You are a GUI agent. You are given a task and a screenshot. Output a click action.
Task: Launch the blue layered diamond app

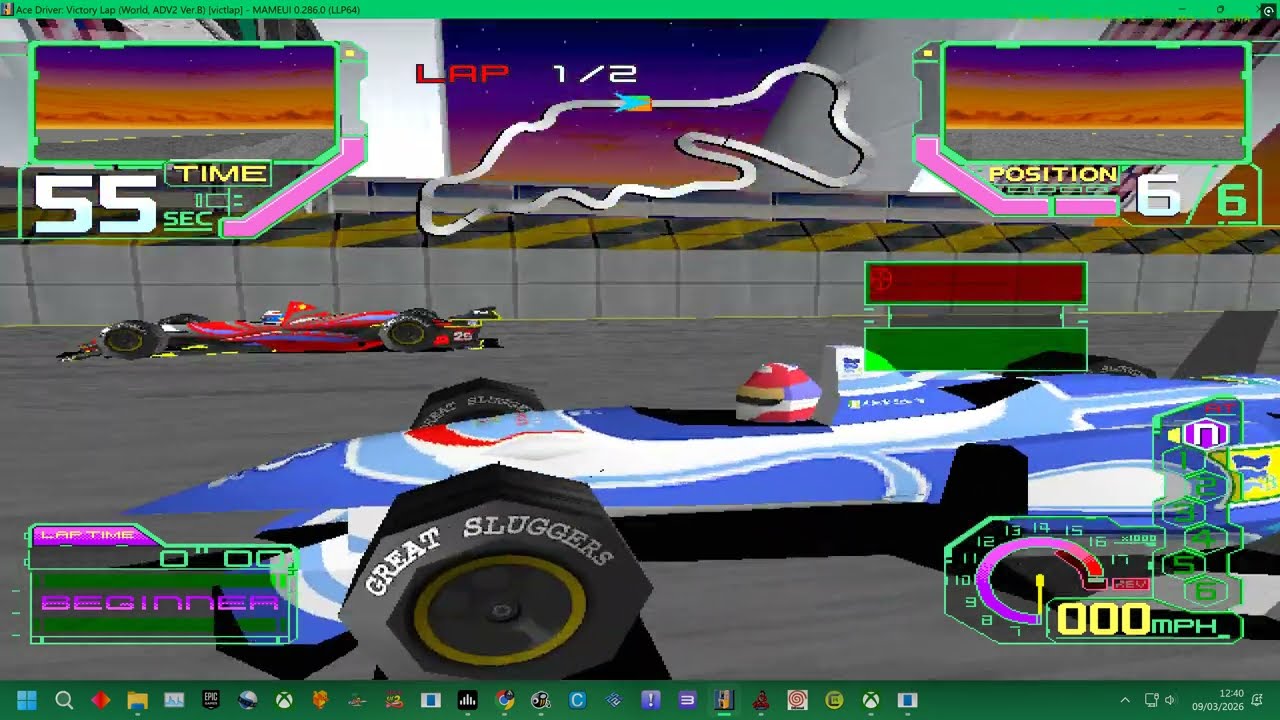pyautogui.click(x=614, y=700)
